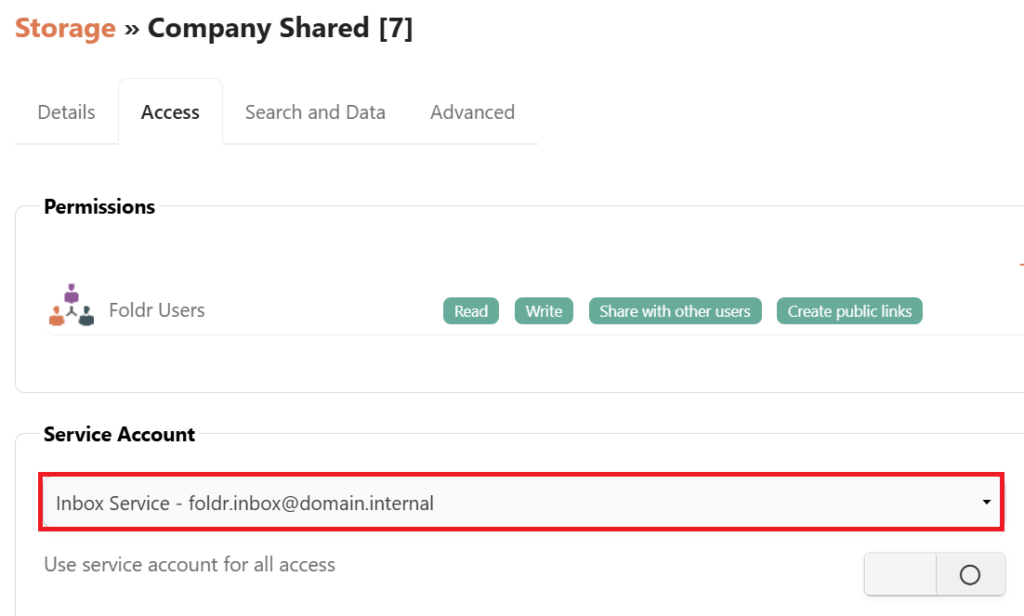Click the Foldr Users group icon
Screen dimensions: 1024x616
tap(71, 306)
